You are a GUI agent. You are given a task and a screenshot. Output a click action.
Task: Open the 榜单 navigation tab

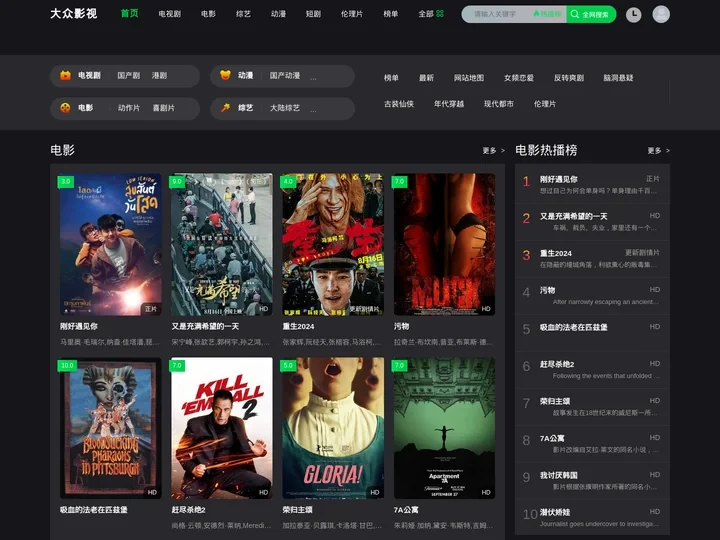click(x=391, y=14)
